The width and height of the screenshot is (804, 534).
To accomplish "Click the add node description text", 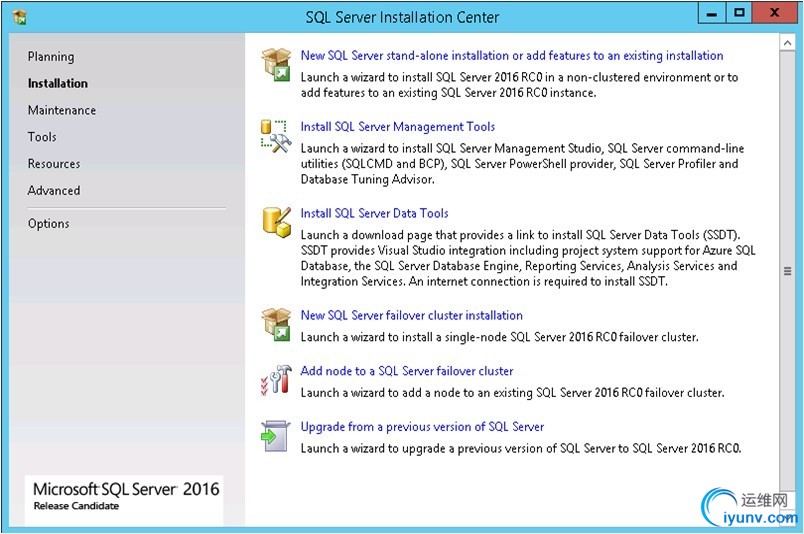I will click(x=512, y=393).
